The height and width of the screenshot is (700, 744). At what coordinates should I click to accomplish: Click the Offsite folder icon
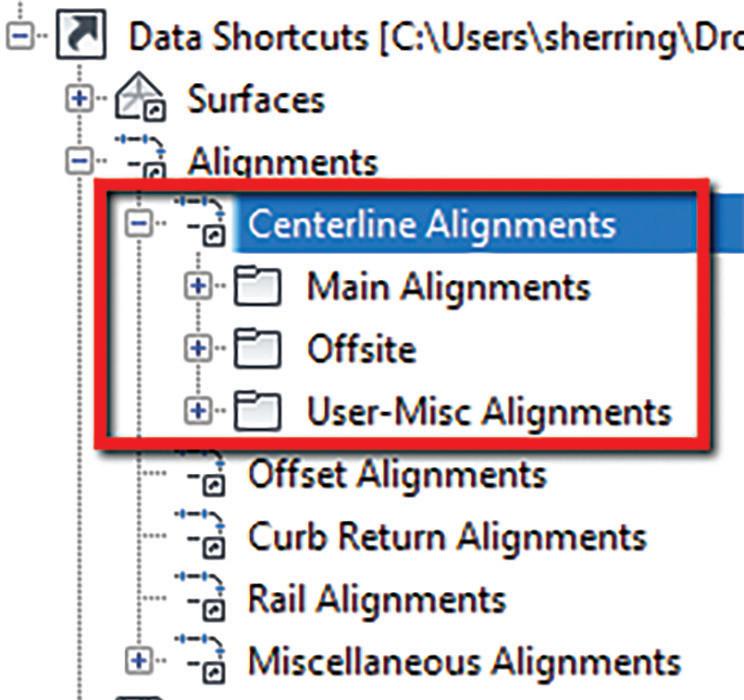pos(257,348)
